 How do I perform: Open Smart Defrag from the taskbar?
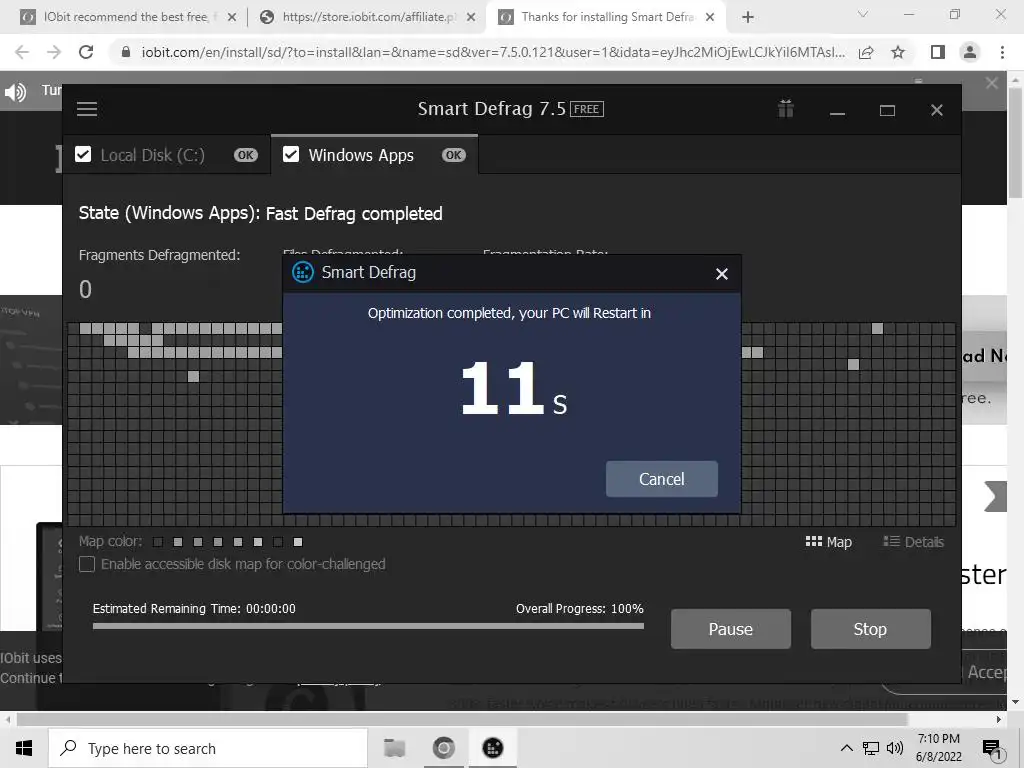(493, 748)
